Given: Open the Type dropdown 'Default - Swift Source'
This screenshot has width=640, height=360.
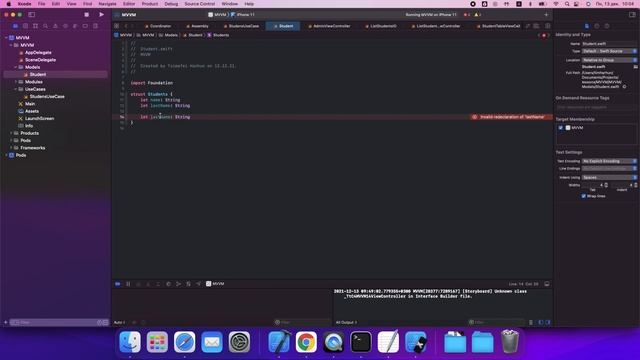Looking at the screenshot, I should pyautogui.click(x=609, y=51).
